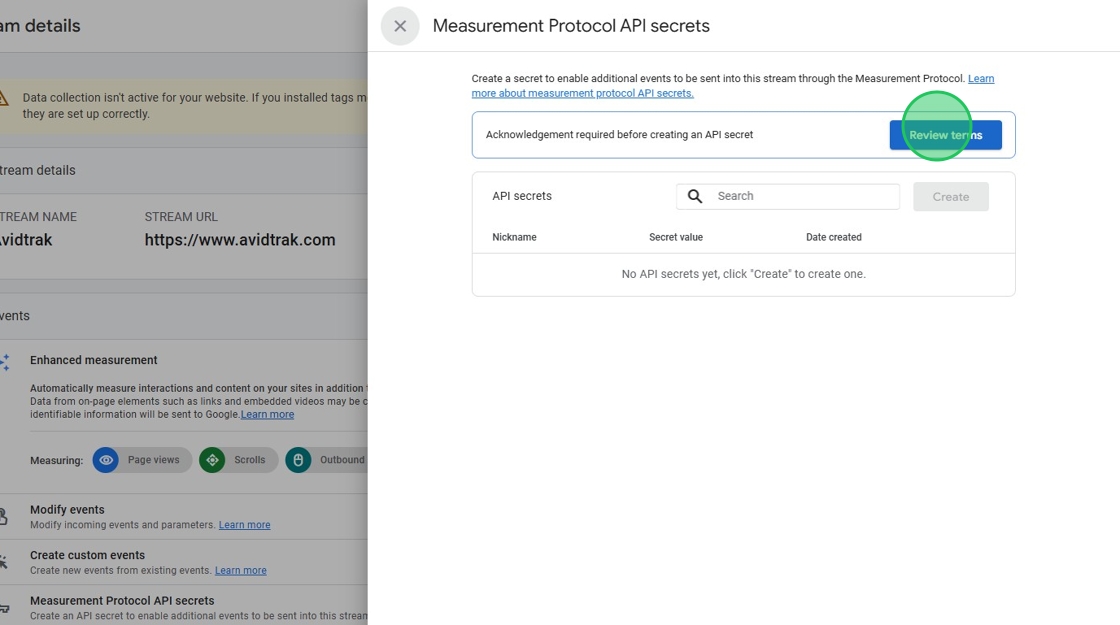Click the Secret value column header
The image size is (1120, 625).
tap(676, 237)
